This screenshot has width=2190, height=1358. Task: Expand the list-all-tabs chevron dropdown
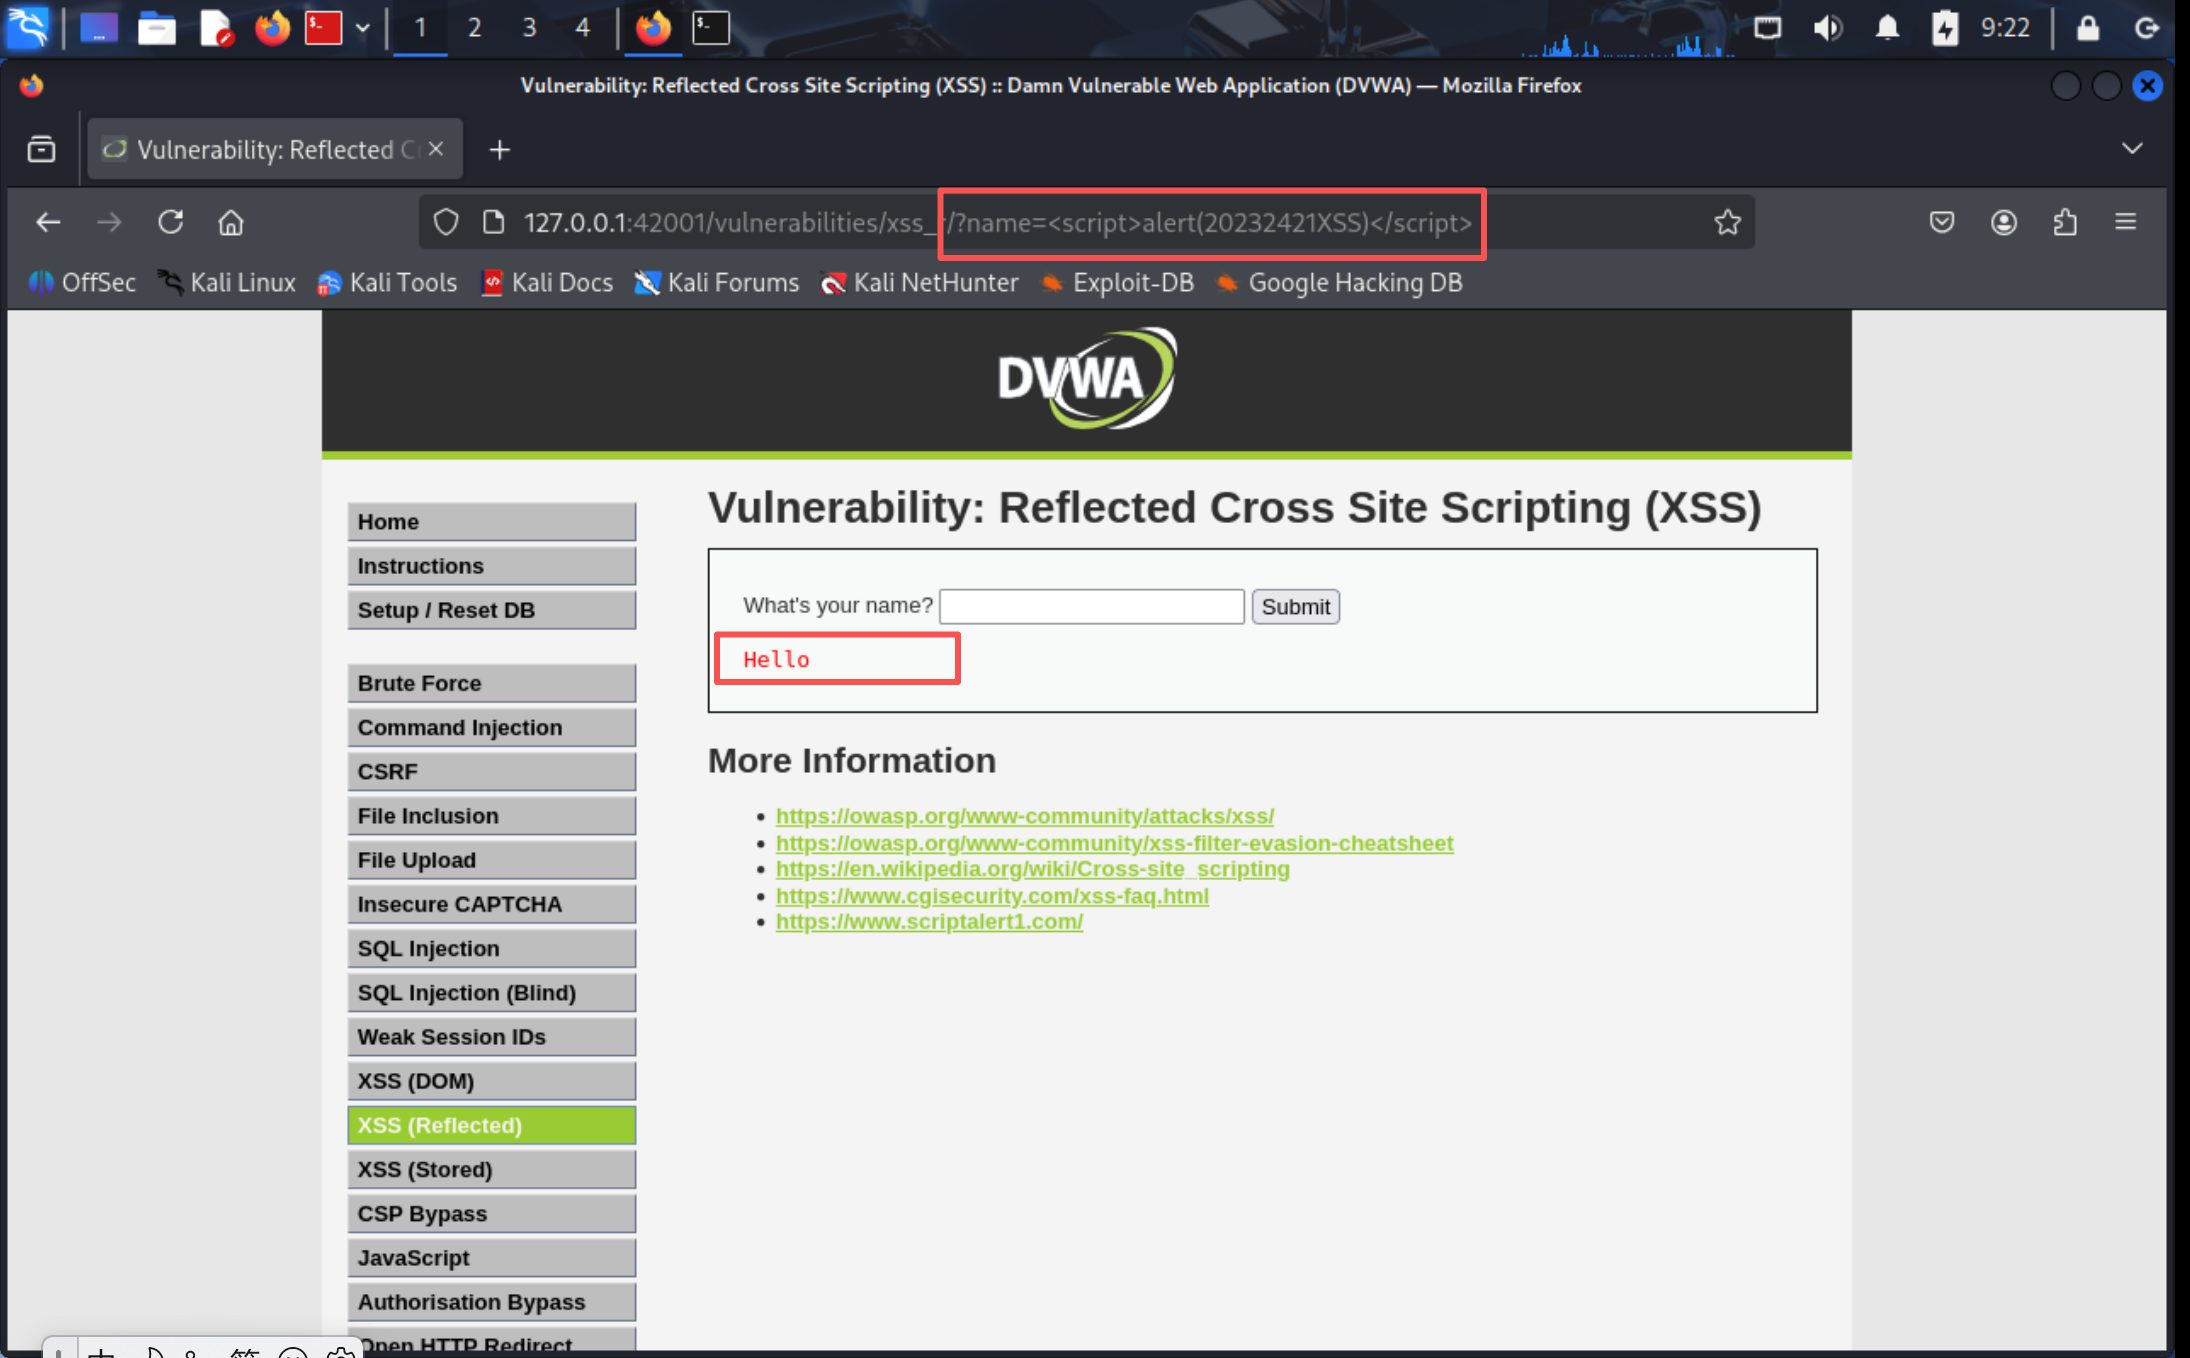click(x=2132, y=148)
